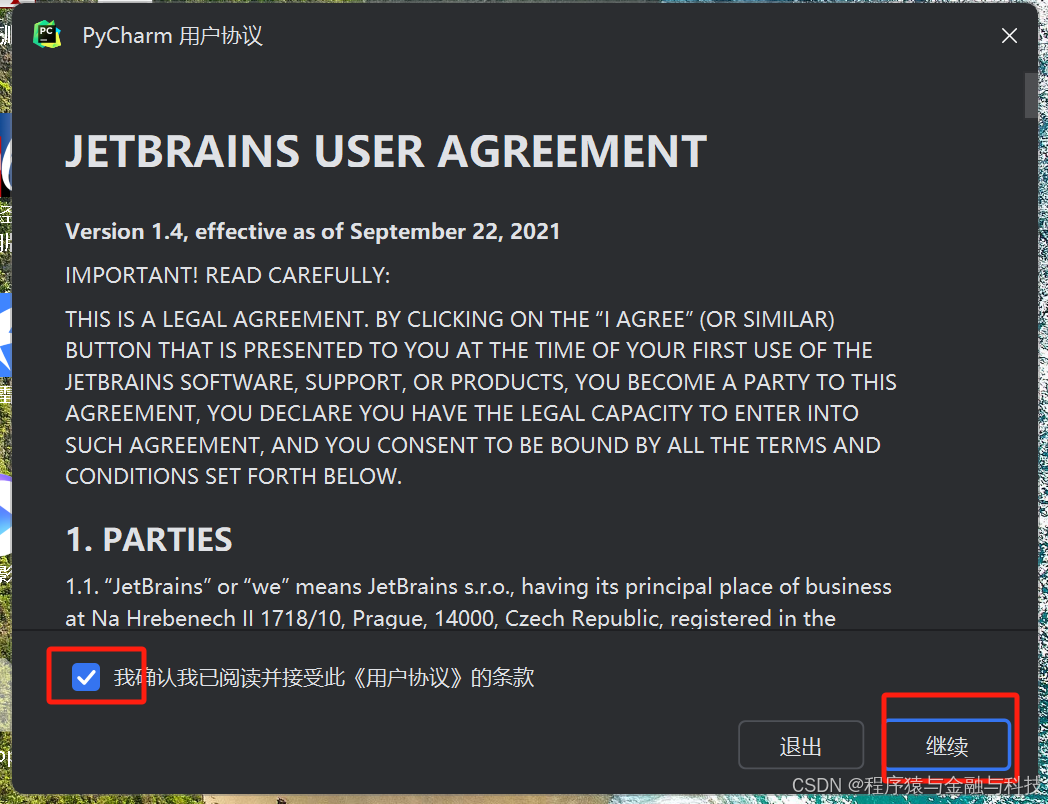
Task: Click the '1. PARTIES' section heading
Action: tap(149, 539)
